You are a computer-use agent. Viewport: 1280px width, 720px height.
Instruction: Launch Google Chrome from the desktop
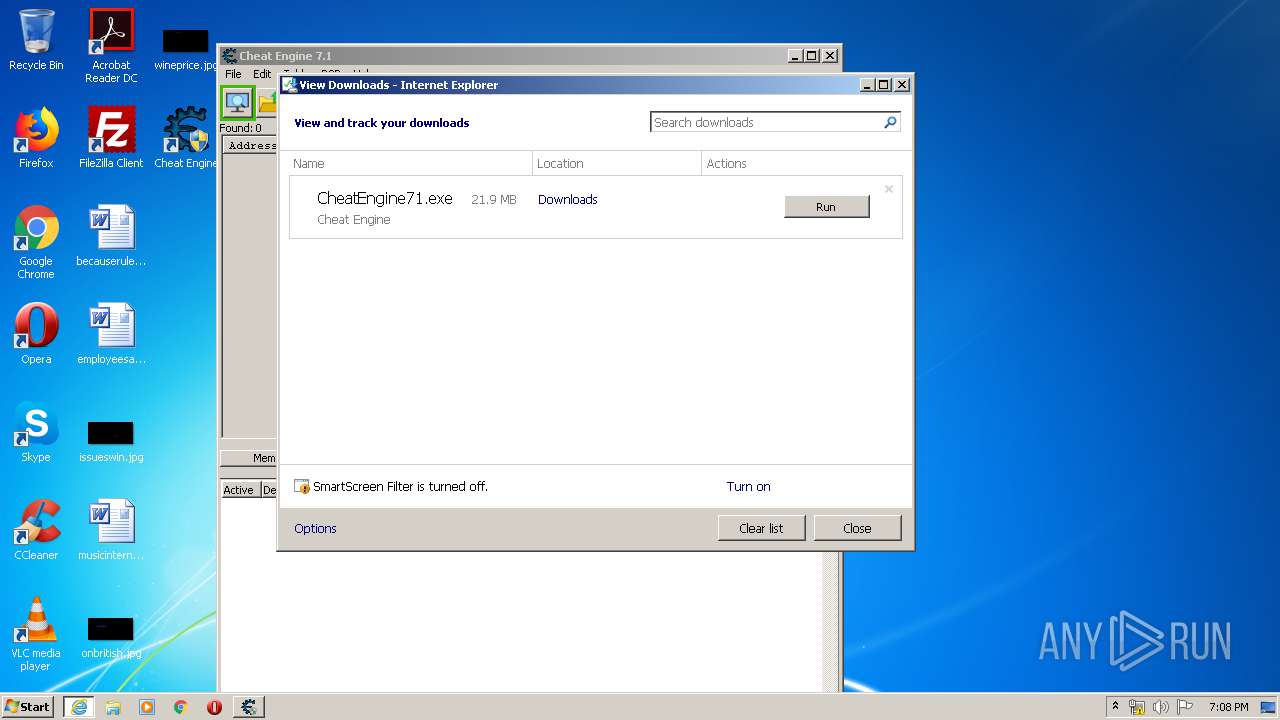tap(36, 242)
